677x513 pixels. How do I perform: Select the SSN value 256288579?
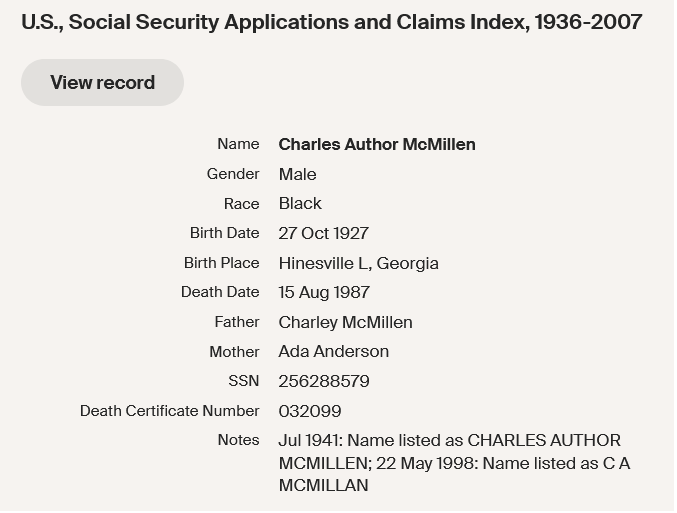click(324, 381)
